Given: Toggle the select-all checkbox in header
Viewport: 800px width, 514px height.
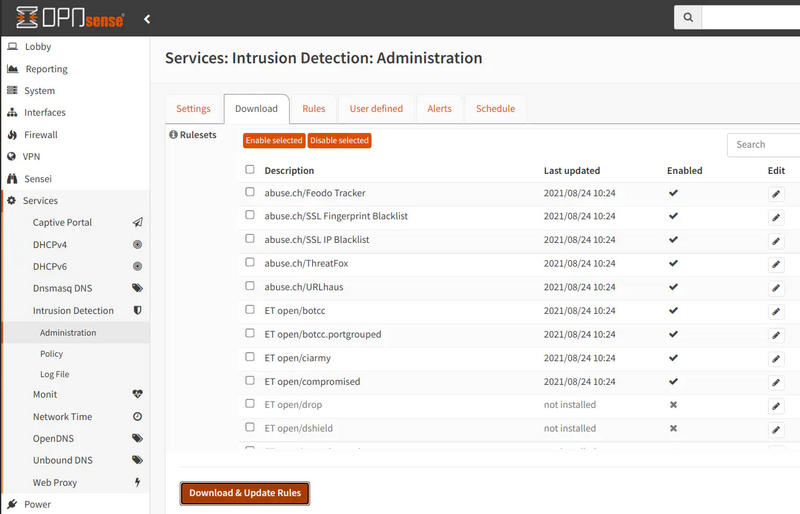Looking at the screenshot, I should pyautogui.click(x=249, y=169).
